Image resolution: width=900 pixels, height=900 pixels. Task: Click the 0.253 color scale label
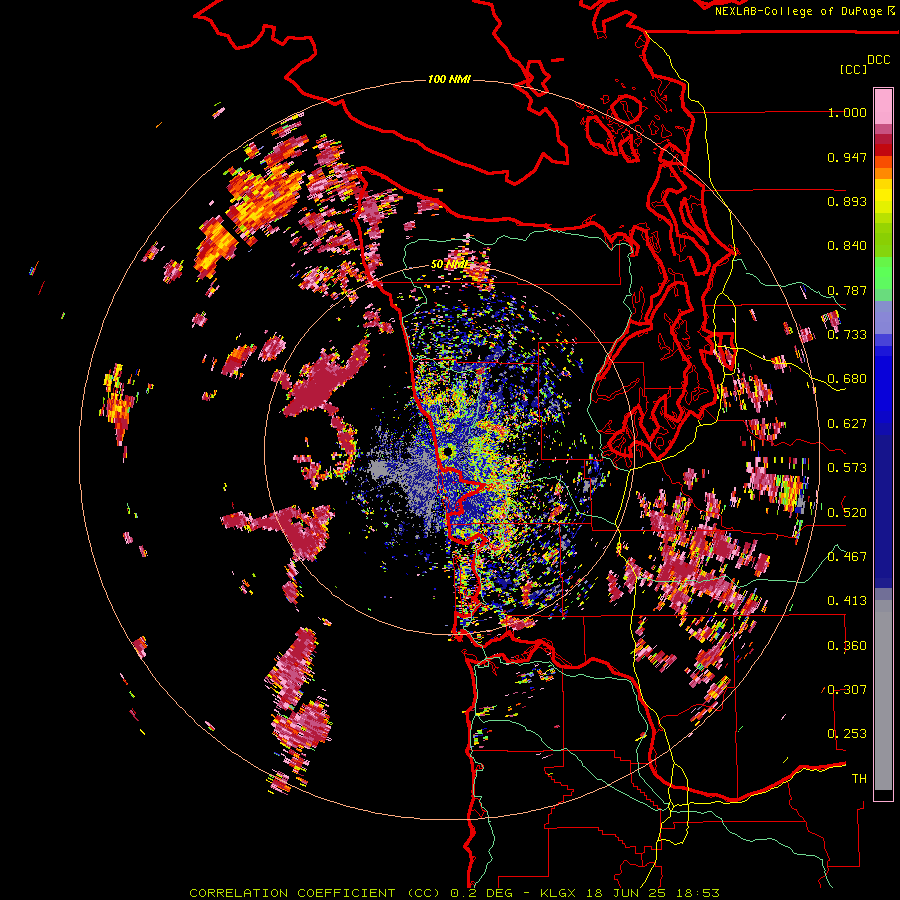[847, 734]
